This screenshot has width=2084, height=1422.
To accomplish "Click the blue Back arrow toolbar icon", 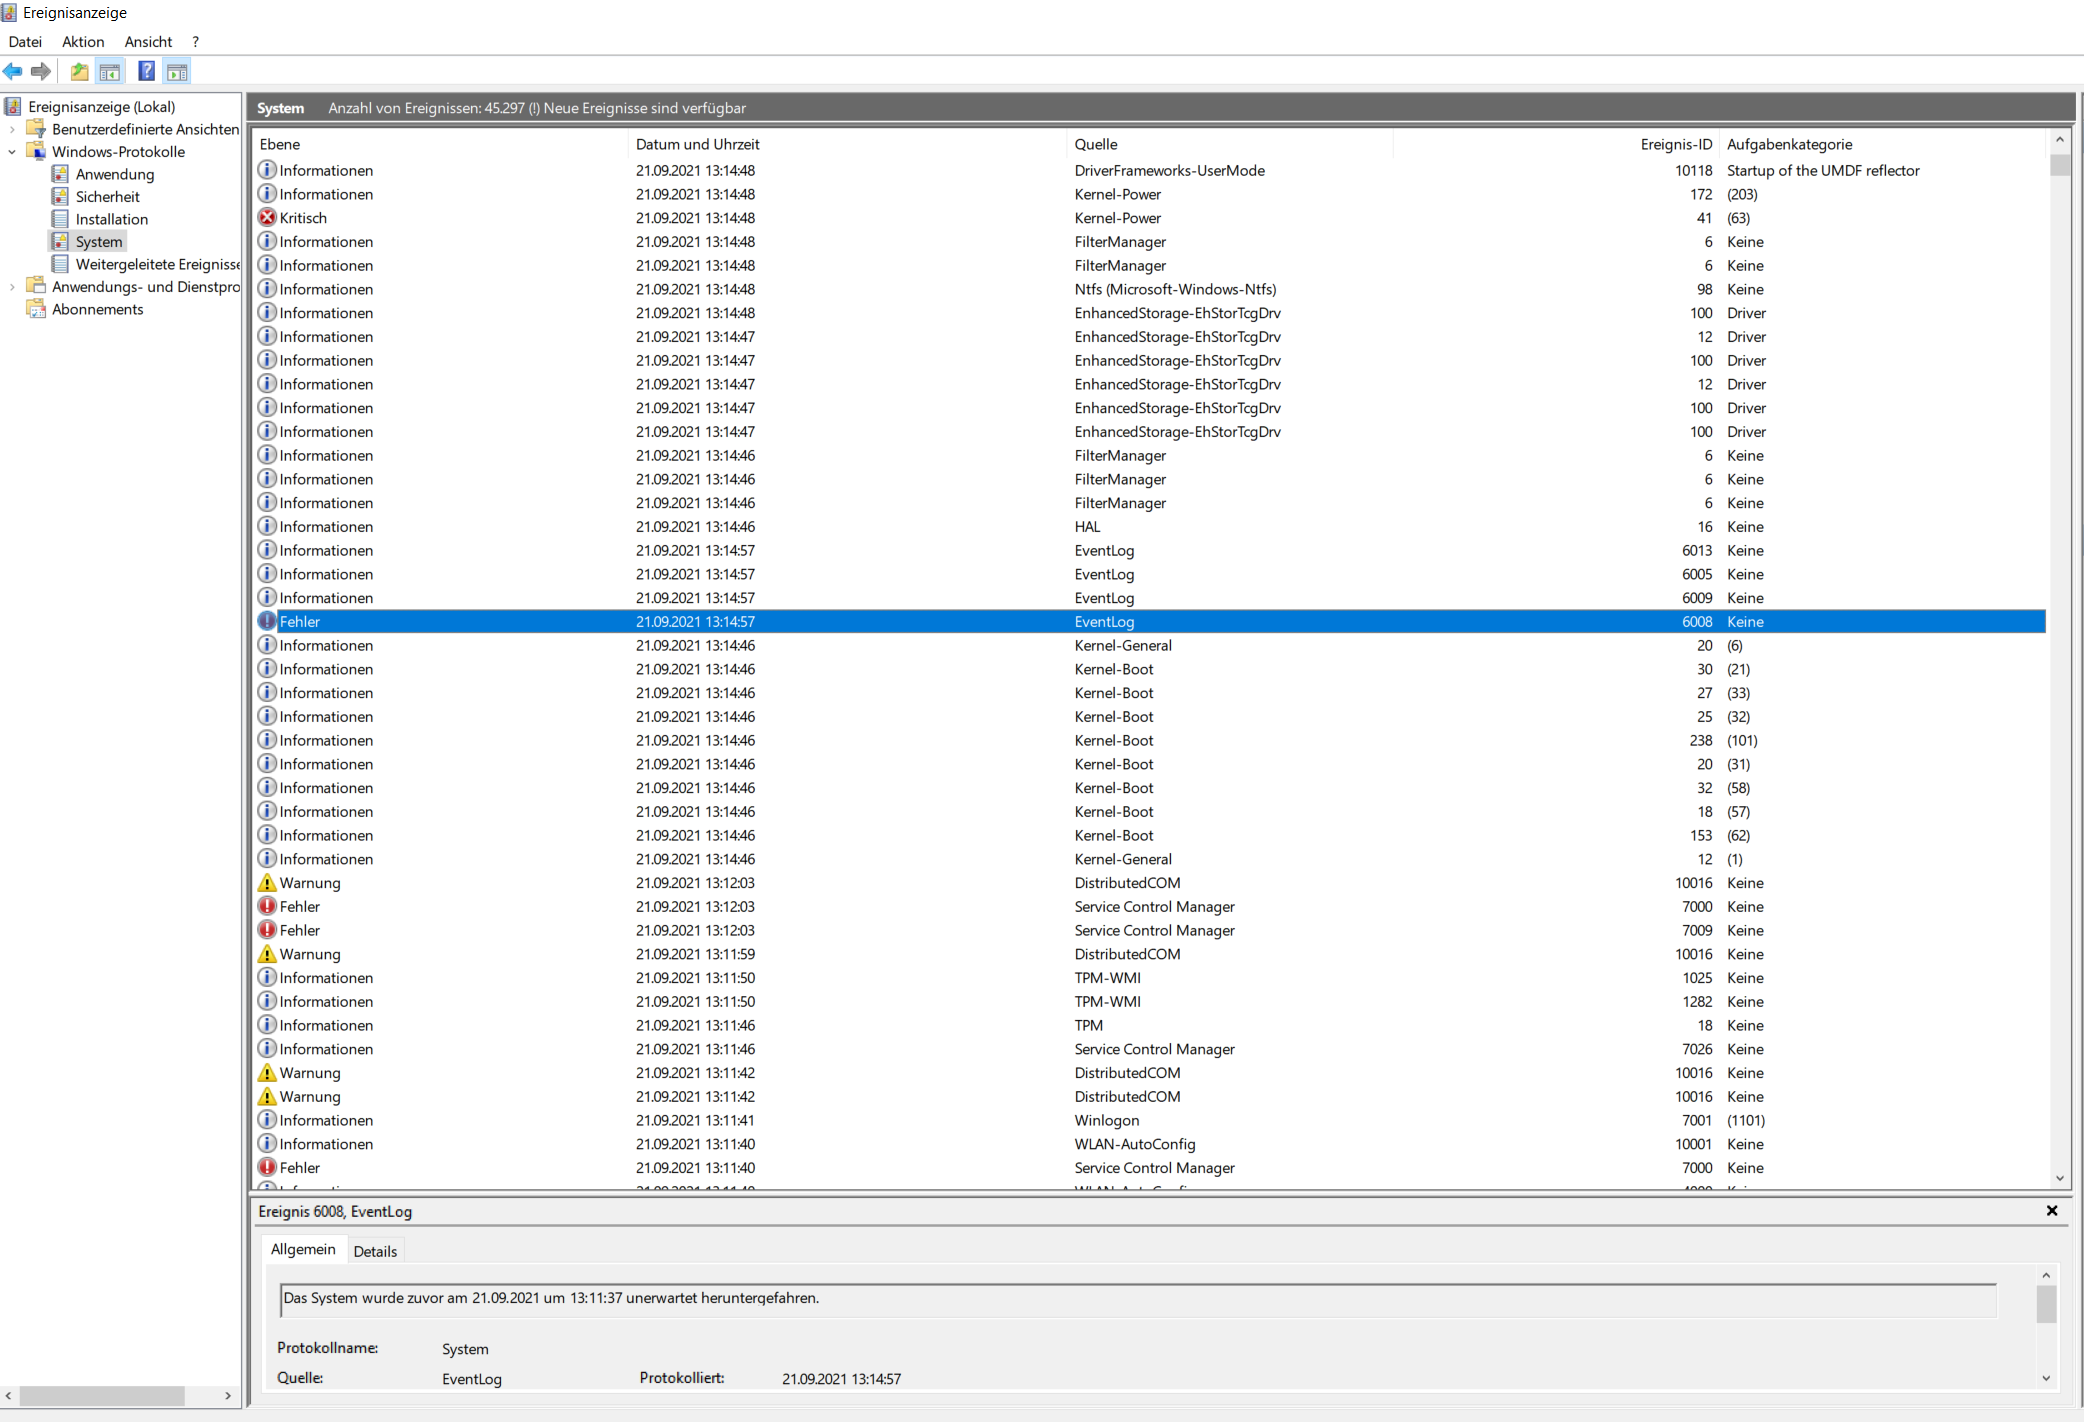I will [13, 71].
